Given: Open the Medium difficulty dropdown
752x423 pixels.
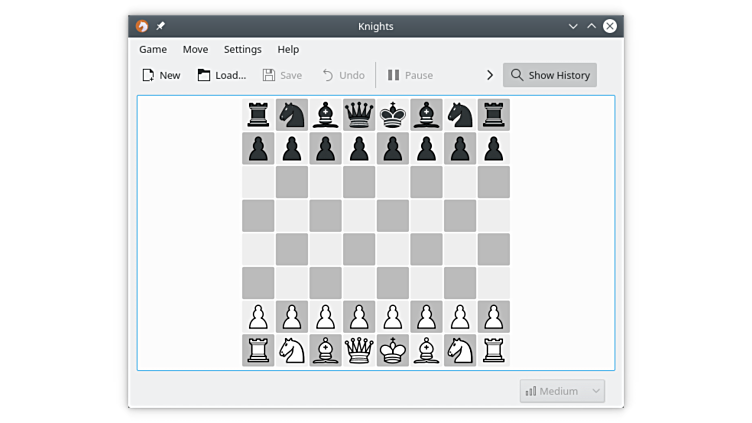Looking at the screenshot, I should coord(562,391).
